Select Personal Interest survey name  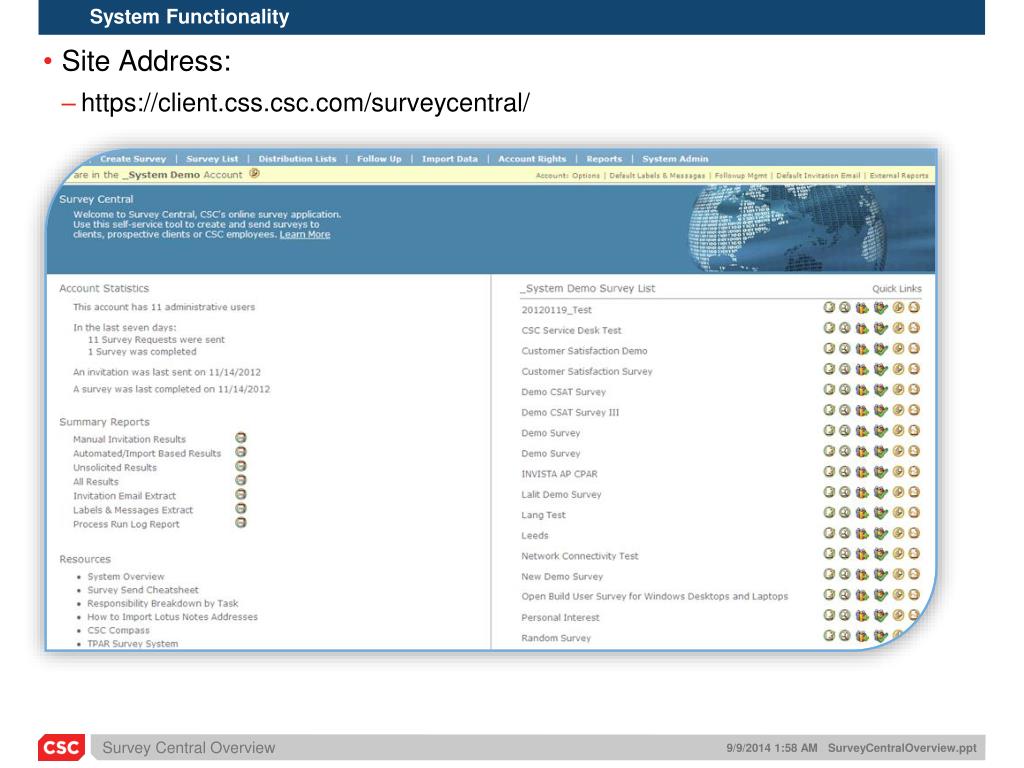tap(560, 617)
